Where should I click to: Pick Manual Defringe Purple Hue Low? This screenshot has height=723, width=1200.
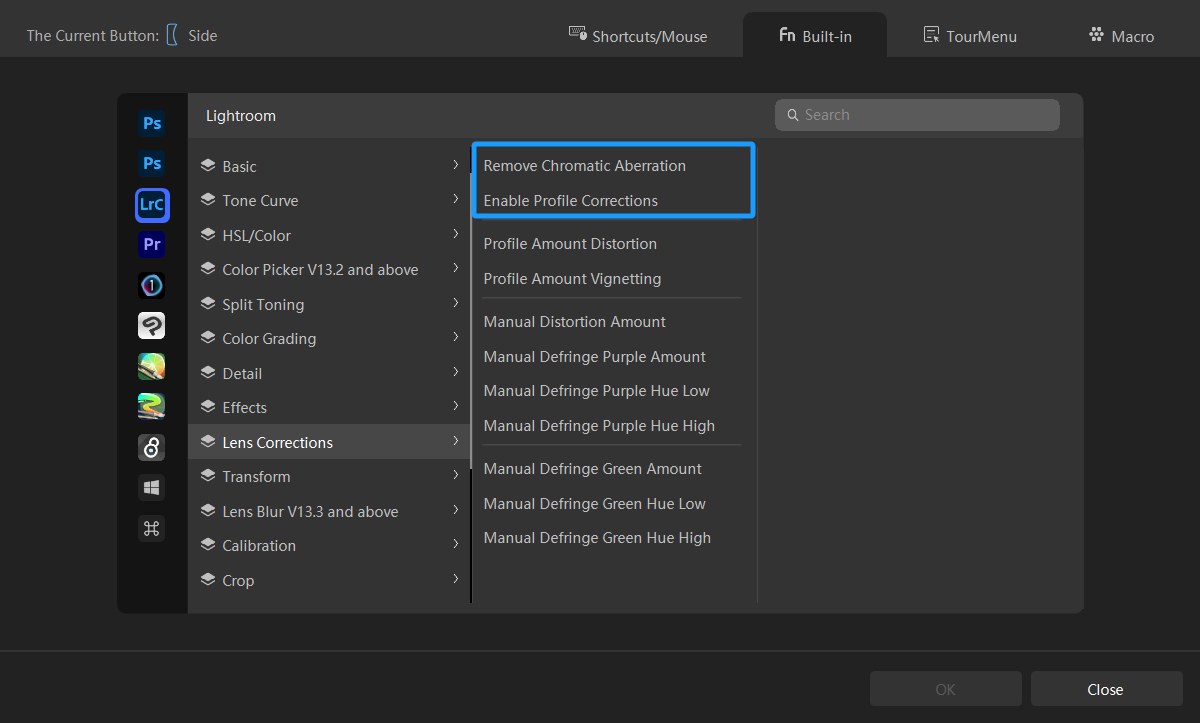[x=597, y=390]
